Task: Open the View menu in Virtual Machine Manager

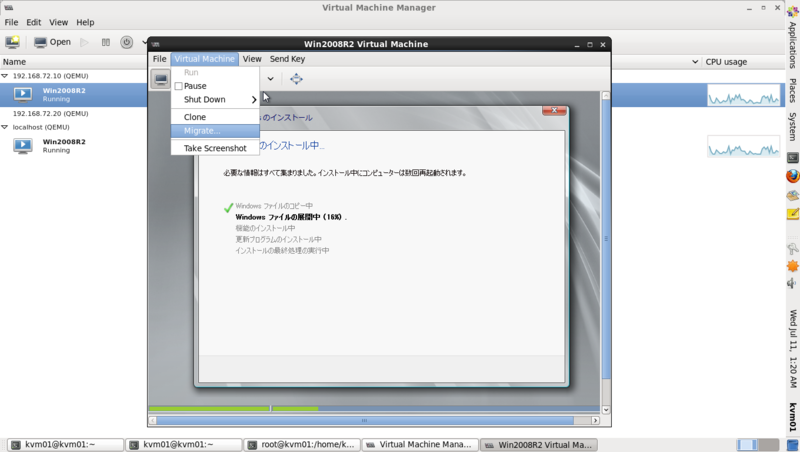Action: (58, 22)
